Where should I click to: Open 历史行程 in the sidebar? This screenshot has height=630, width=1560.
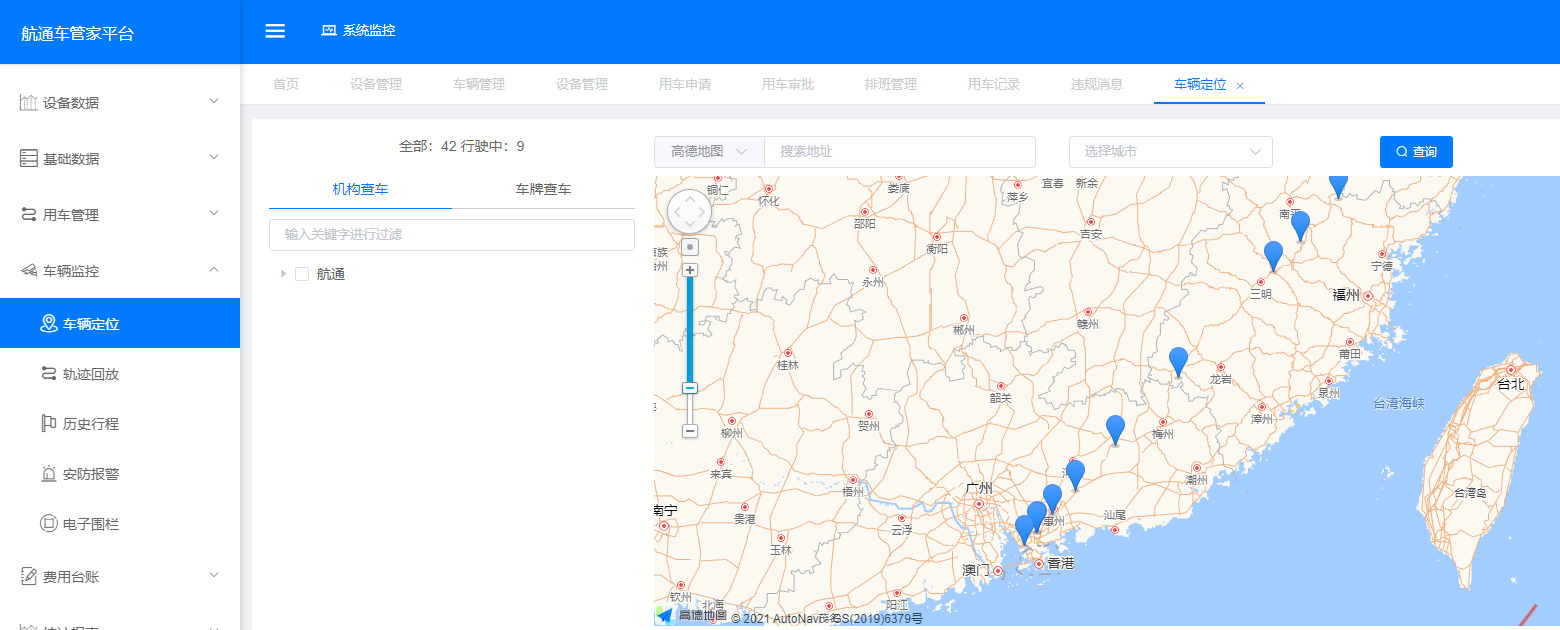[x=90, y=424]
